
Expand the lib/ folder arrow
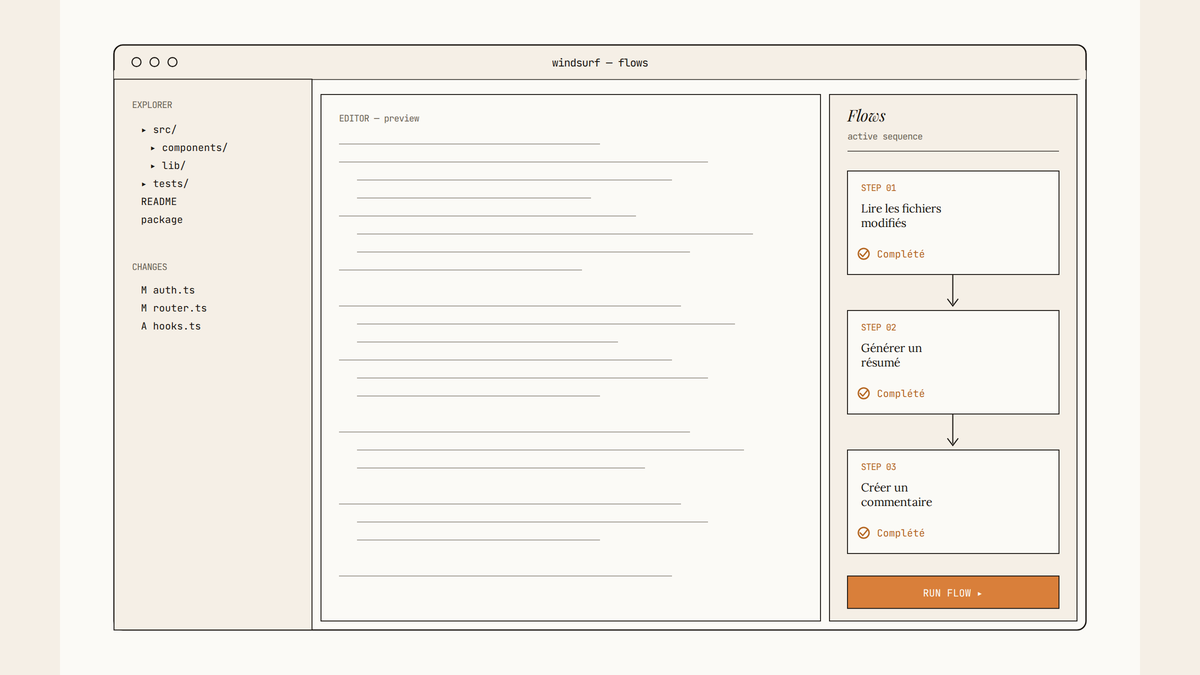point(153,166)
